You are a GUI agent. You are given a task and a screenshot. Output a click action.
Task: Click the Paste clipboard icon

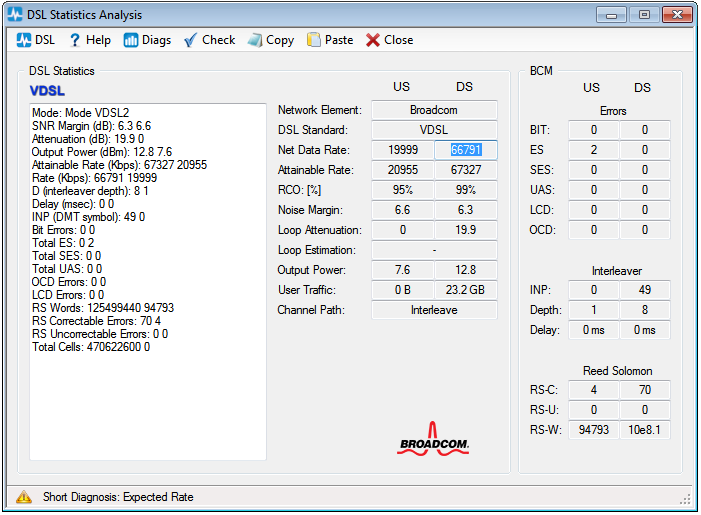click(x=314, y=40)
